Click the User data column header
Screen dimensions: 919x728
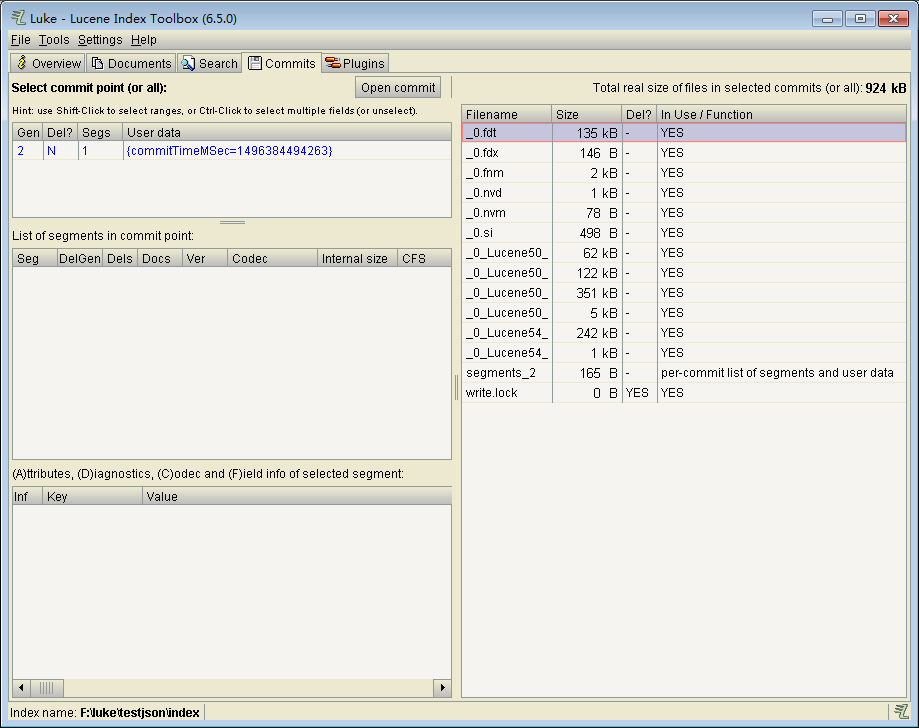[287, 132]
